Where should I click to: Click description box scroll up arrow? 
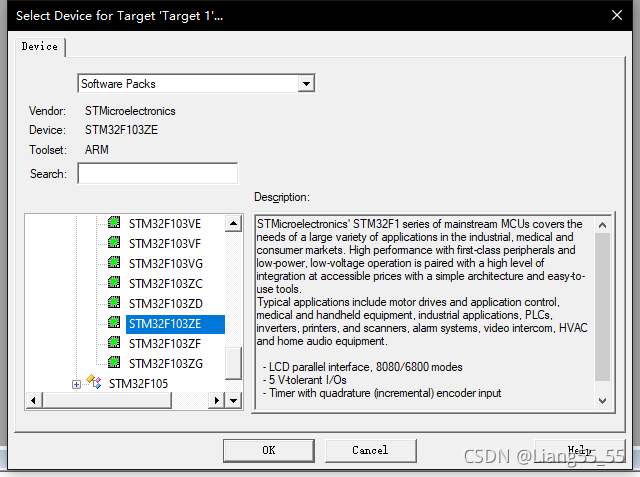click(602, 225)
